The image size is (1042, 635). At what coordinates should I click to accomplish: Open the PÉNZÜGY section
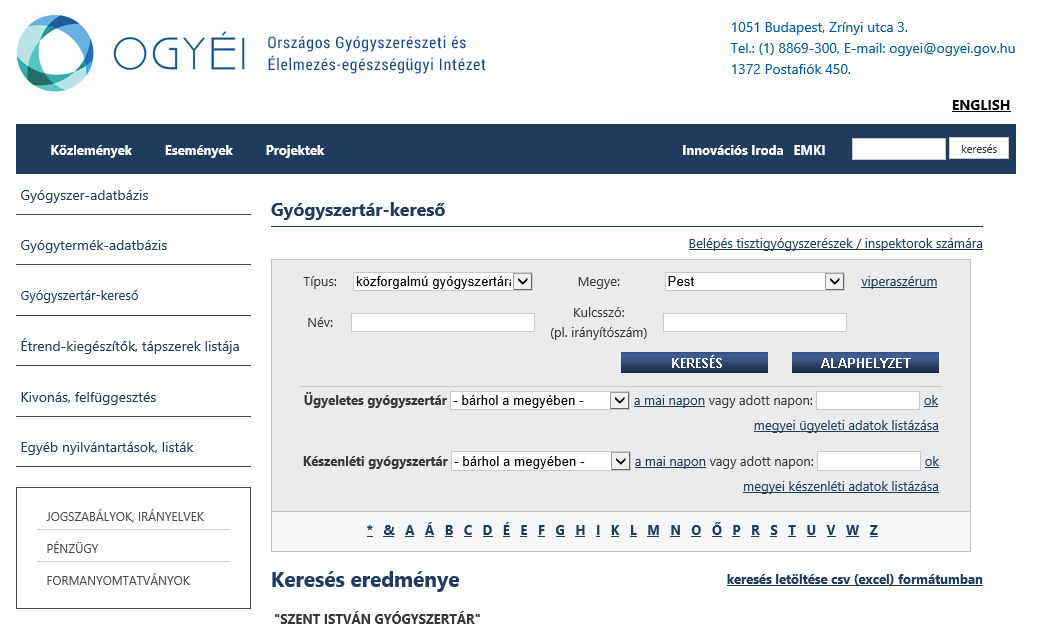pyautogui.click(x=72, y=548)
